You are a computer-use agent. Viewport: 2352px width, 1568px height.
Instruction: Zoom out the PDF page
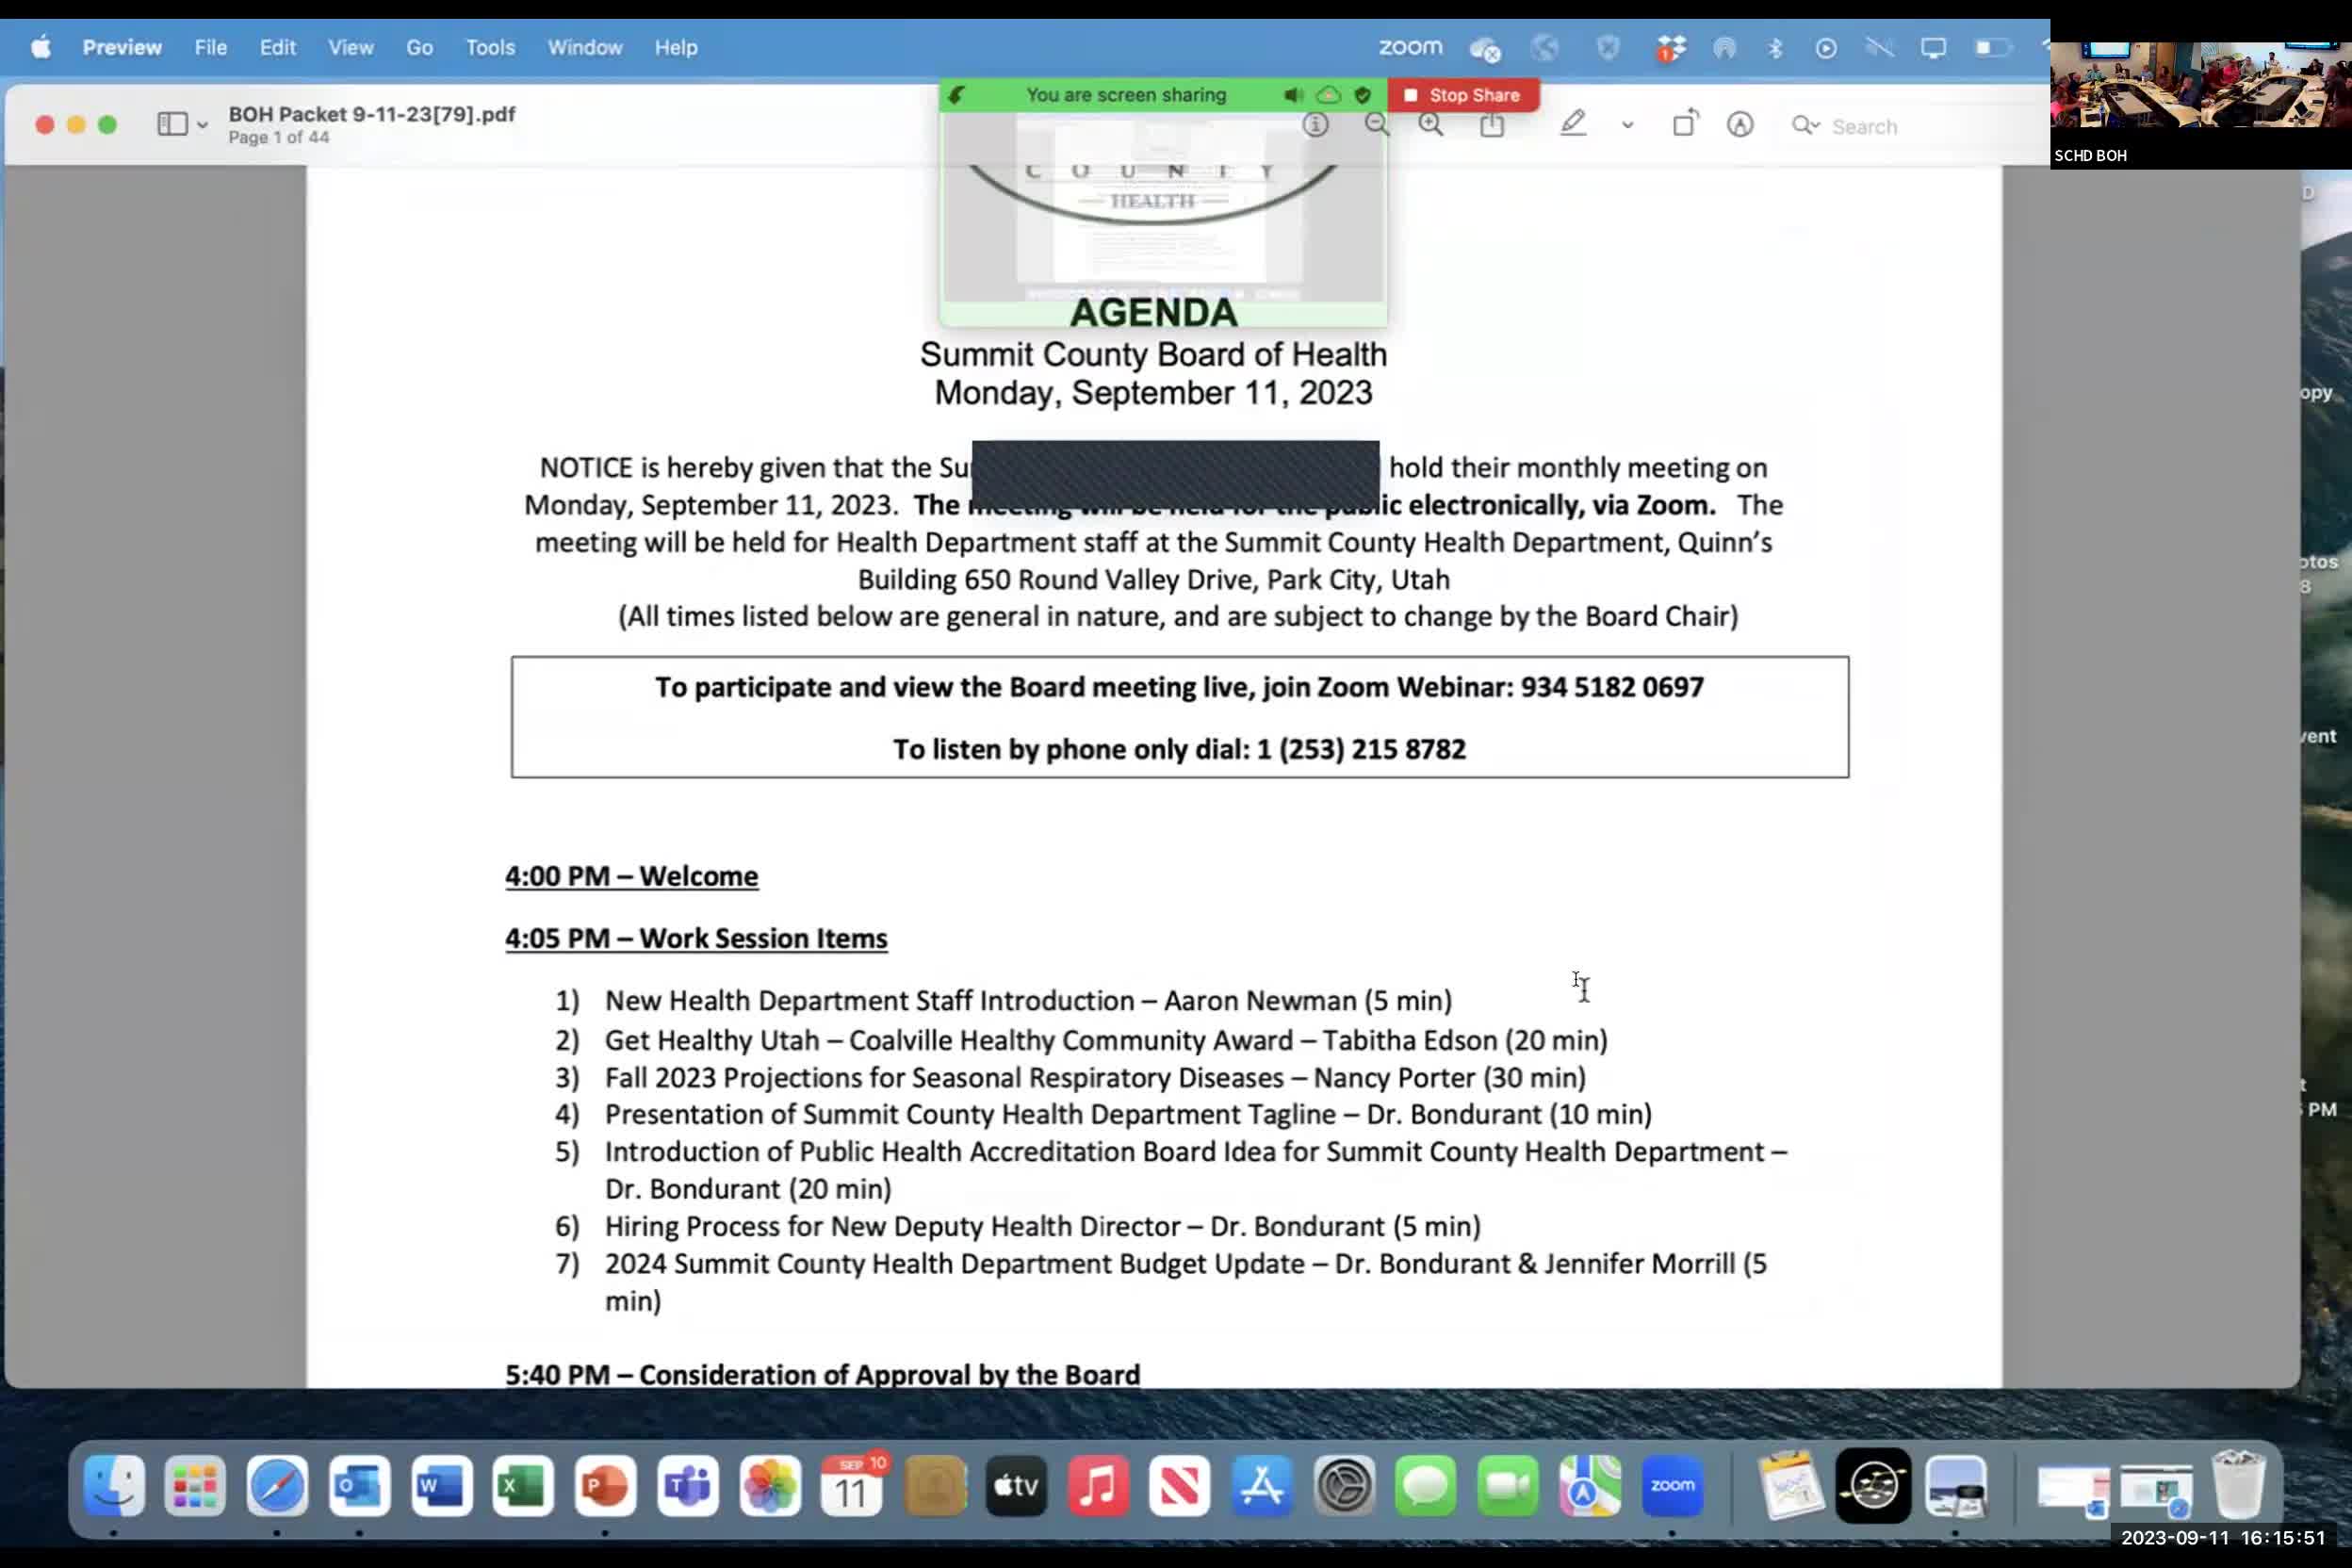pos(1377,124)
